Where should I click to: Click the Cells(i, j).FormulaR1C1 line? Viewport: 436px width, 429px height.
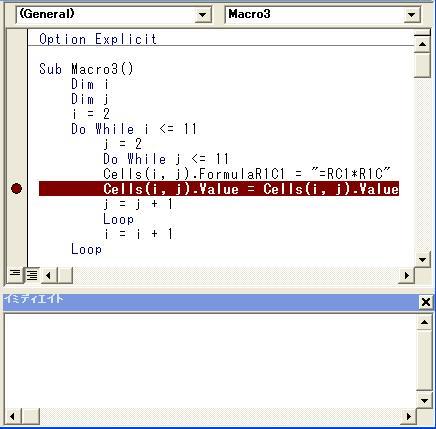(x=247, y=174)
